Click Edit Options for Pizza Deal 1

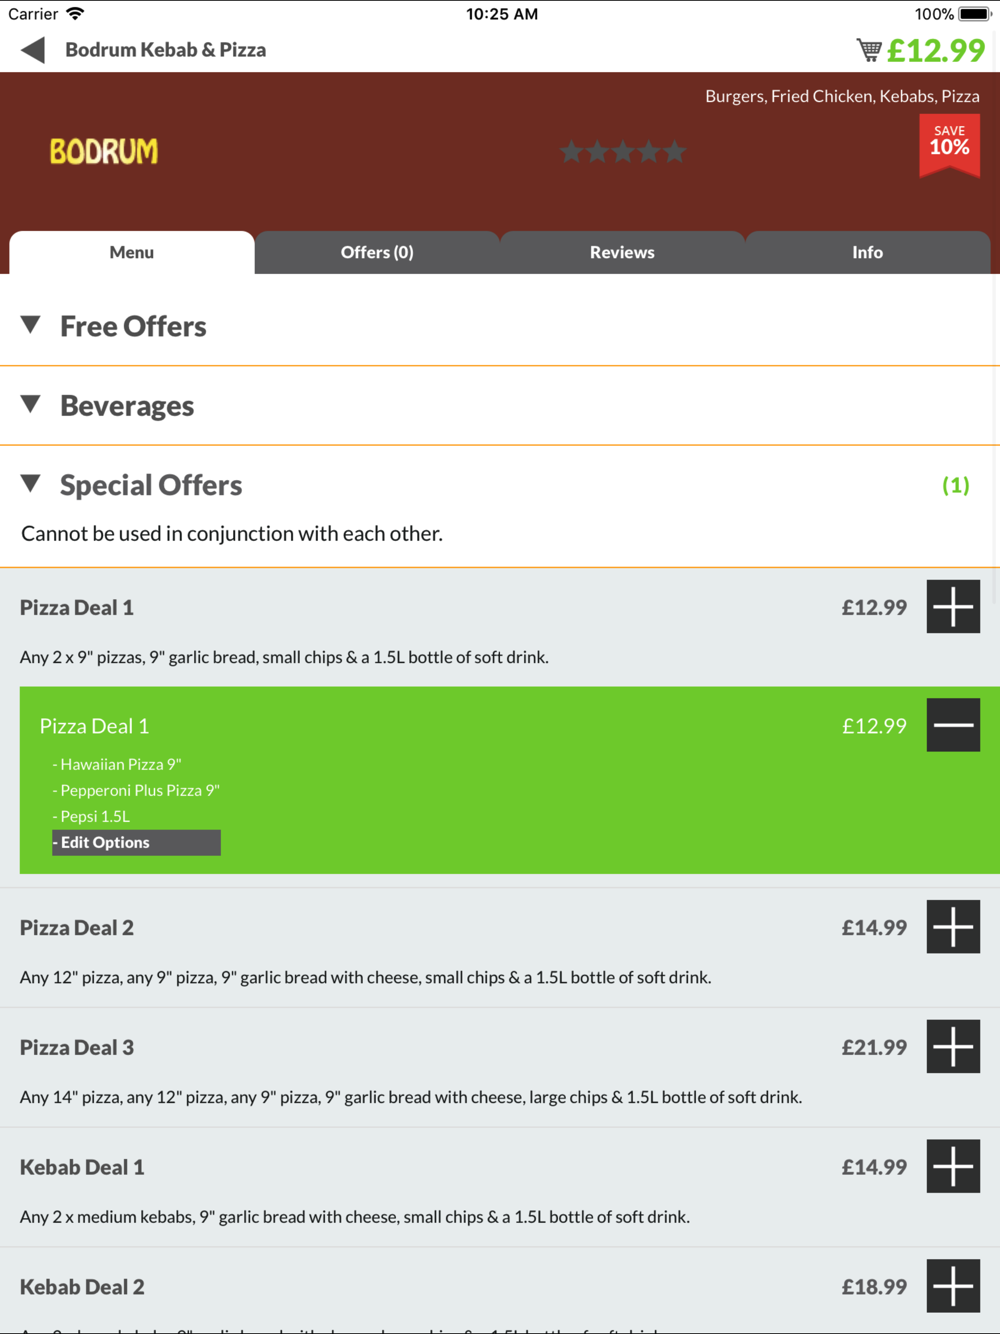tap(136, 842)
